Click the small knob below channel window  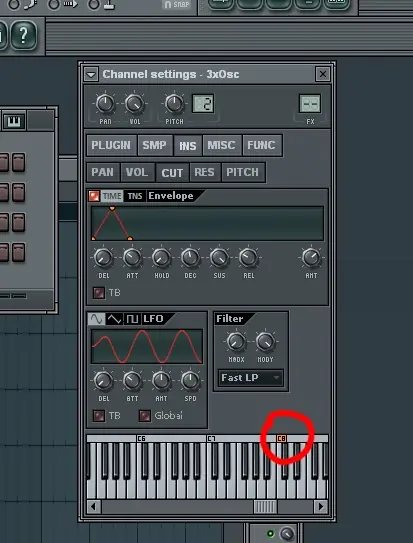click(287, 534)
